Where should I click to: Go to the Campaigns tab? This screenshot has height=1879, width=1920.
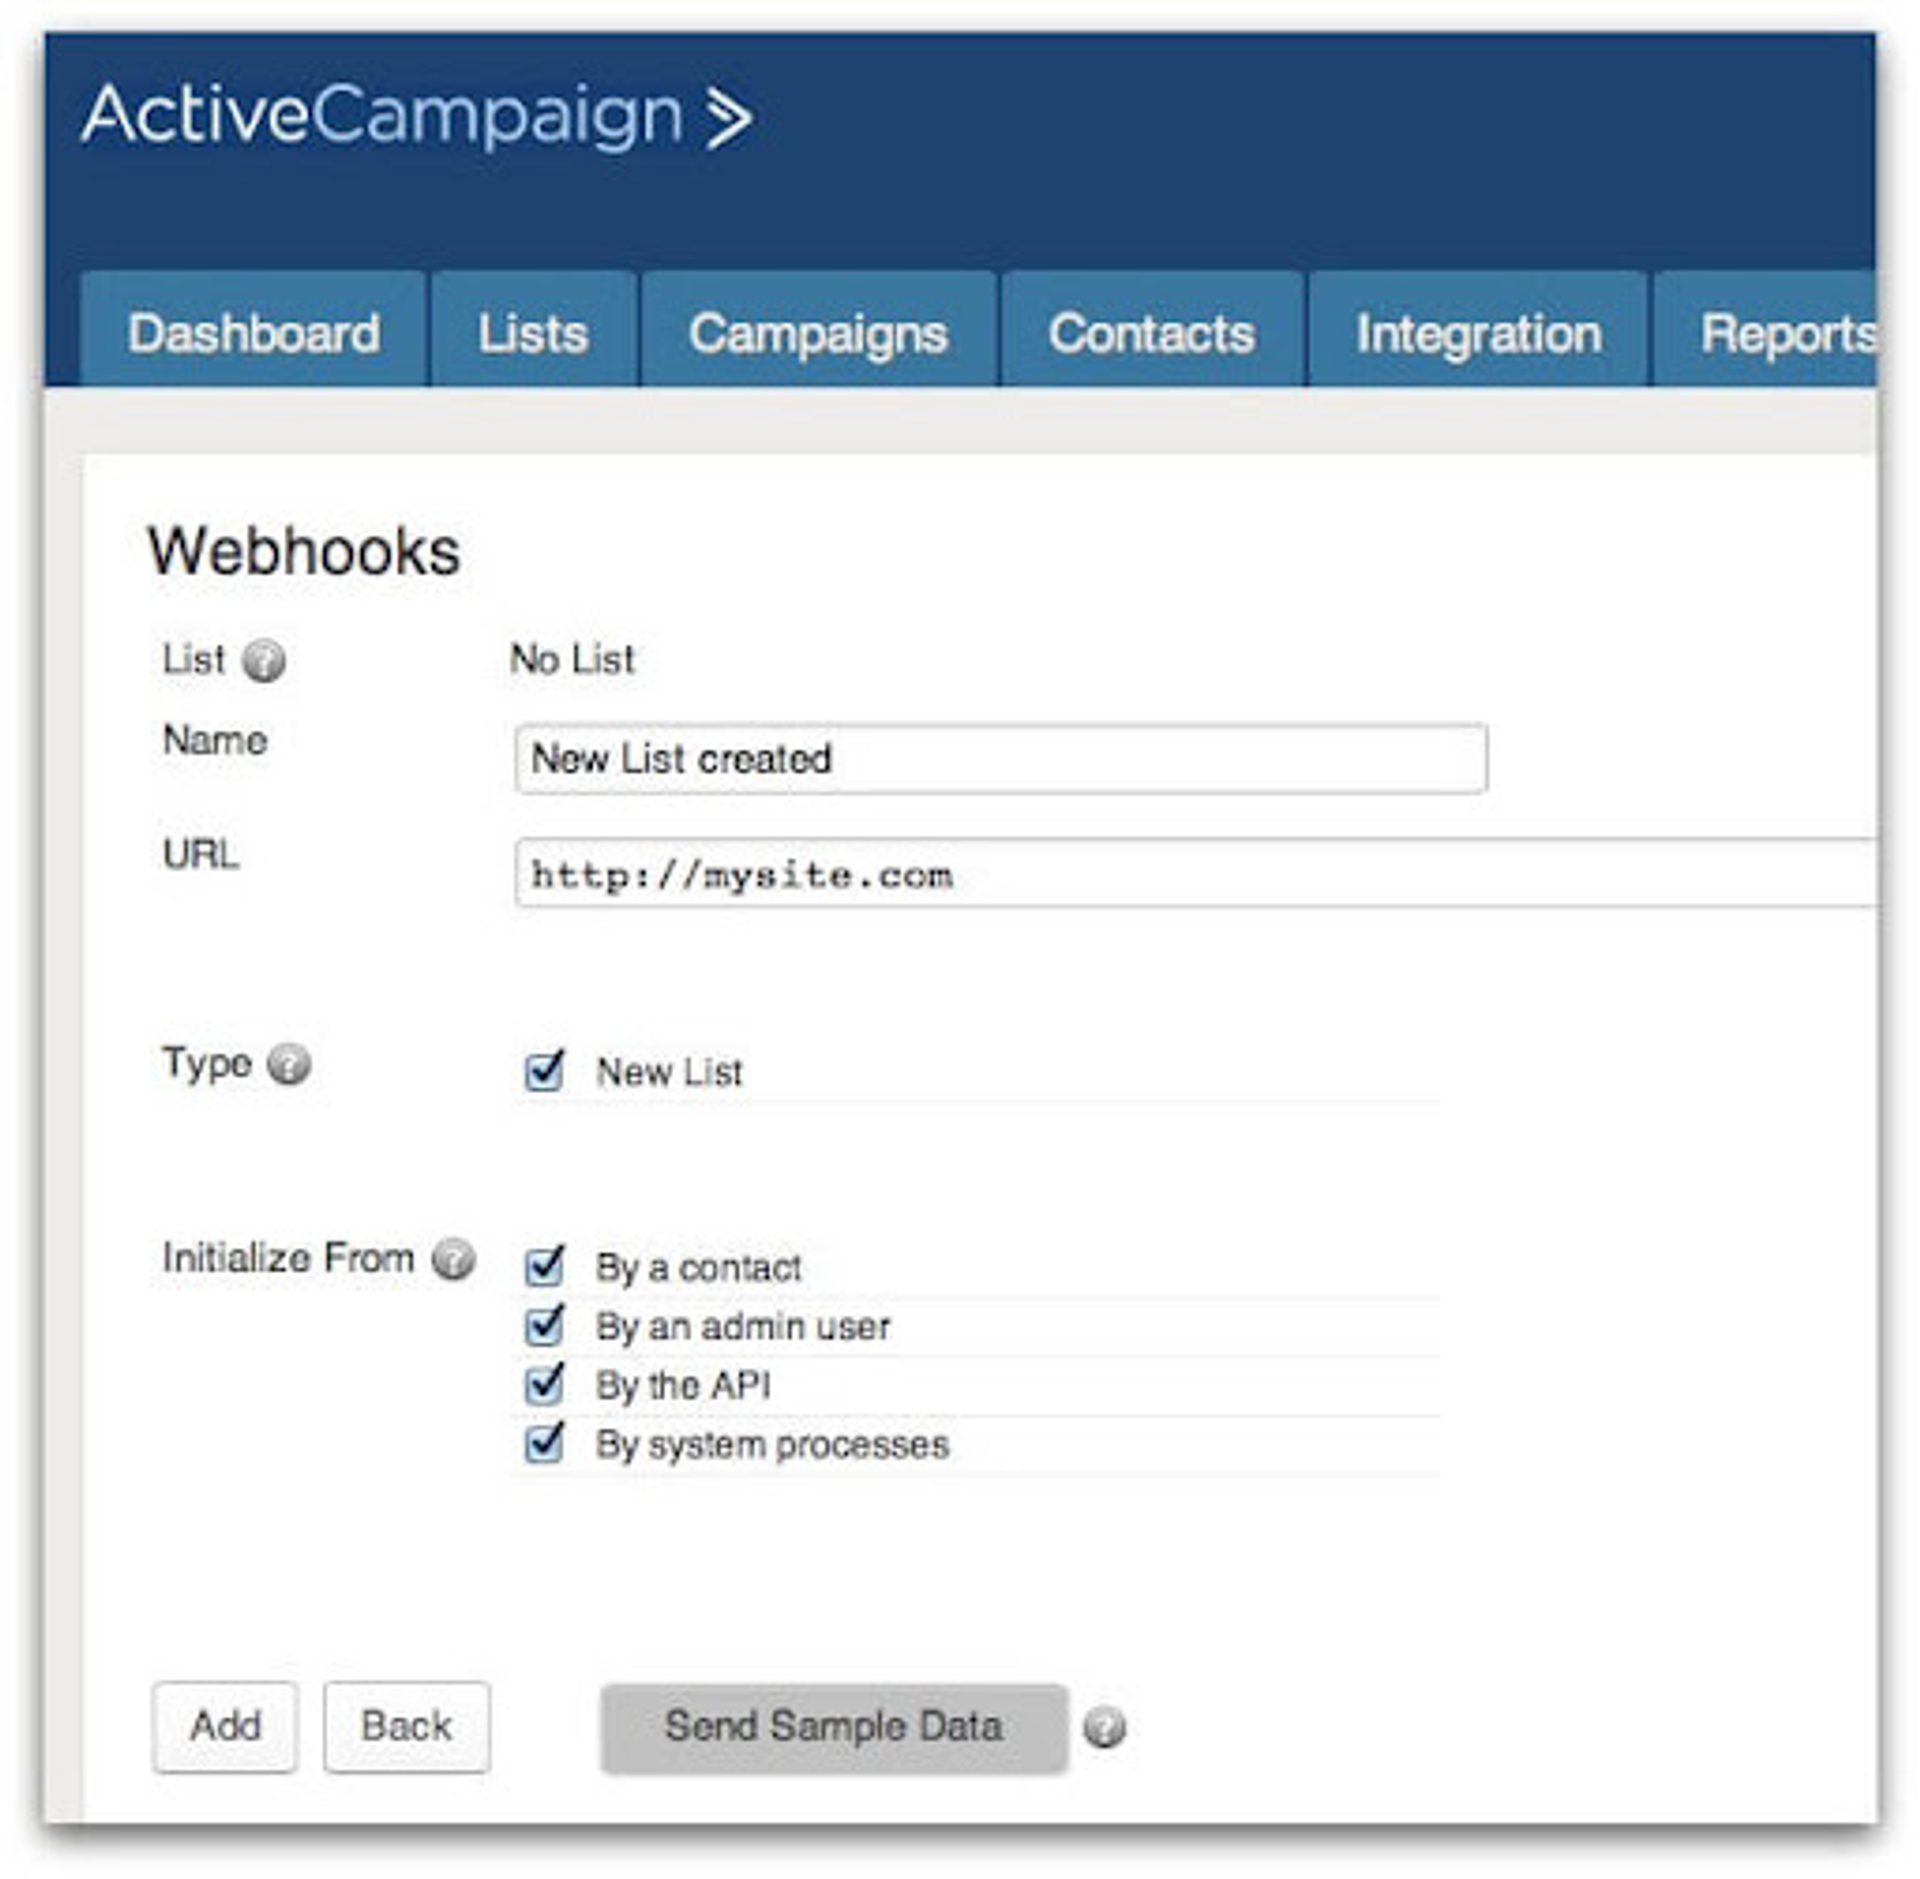pyautogui.click(x=818, y=333)
